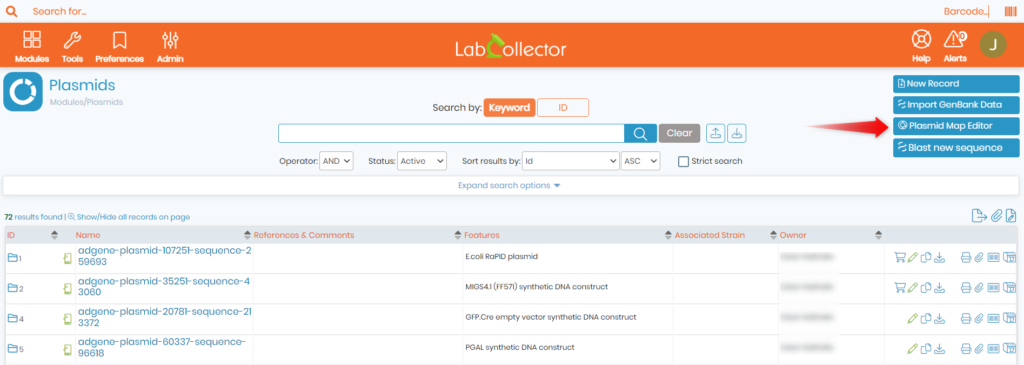
Task: Click Import GenBank Data button
Action: pyautogui.click(x=956, y=104)
